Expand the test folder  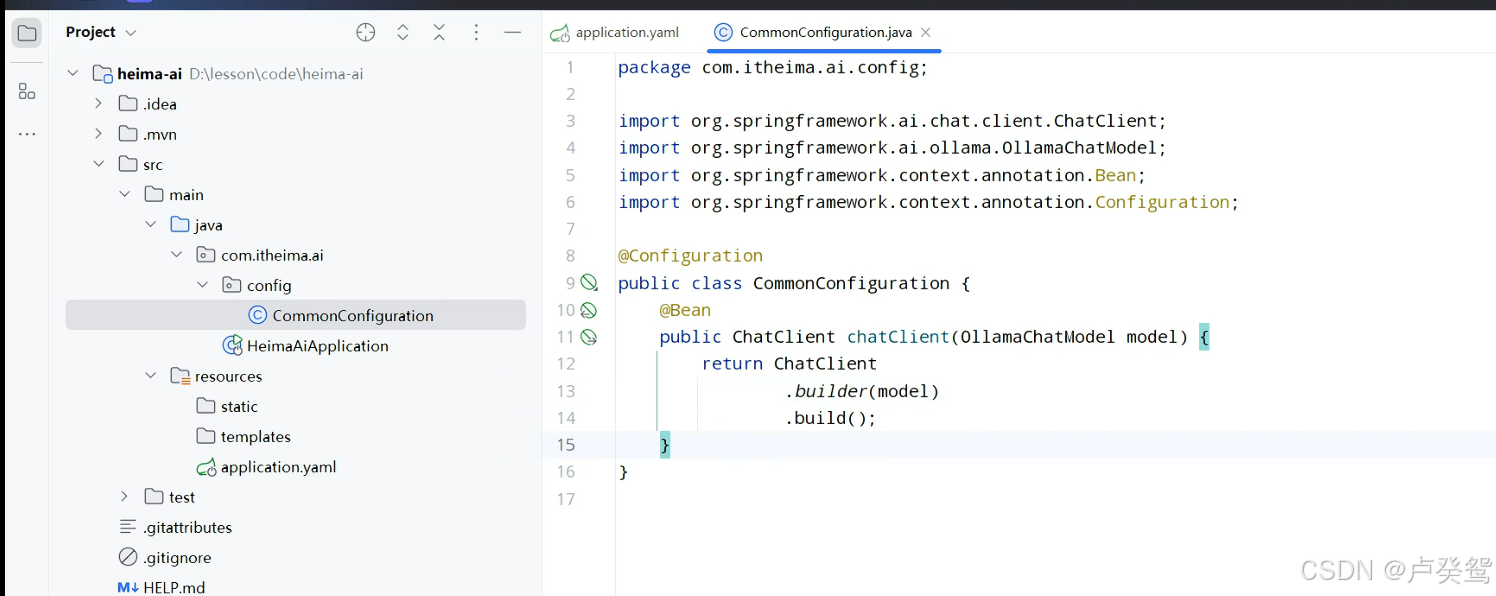[124, 497]
